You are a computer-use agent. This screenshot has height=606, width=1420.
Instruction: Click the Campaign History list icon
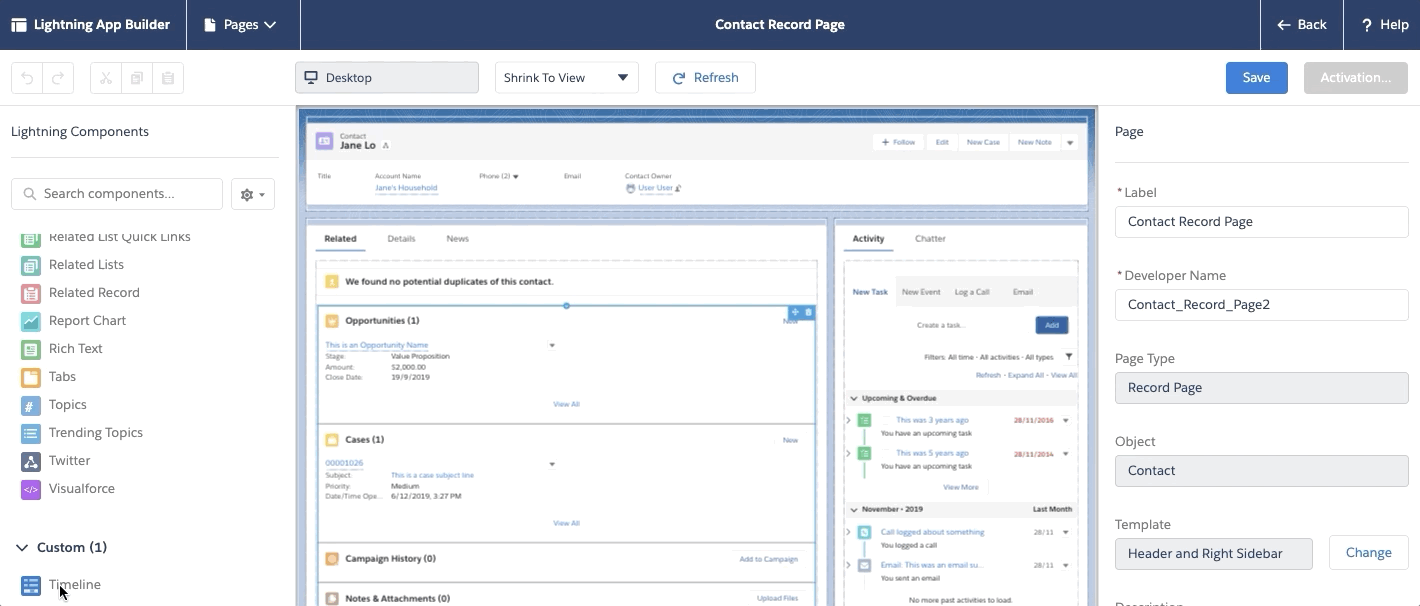point(332,559)
